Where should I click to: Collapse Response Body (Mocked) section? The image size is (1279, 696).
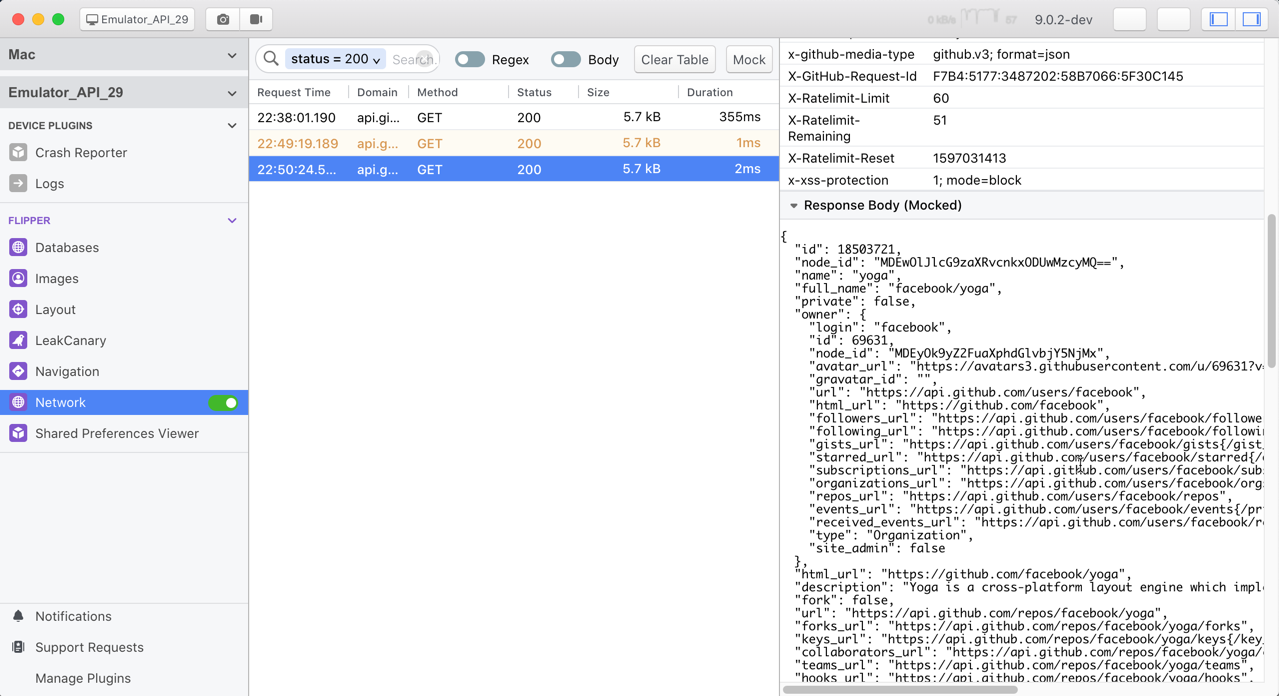[794, 206]
